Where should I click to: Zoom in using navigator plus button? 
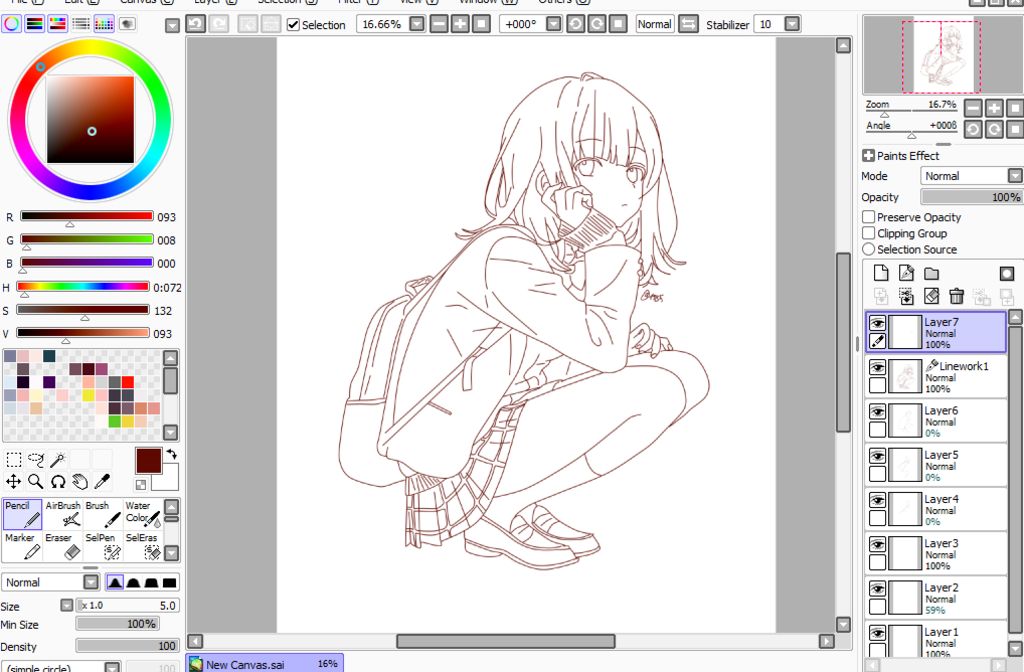click(994, 108)
